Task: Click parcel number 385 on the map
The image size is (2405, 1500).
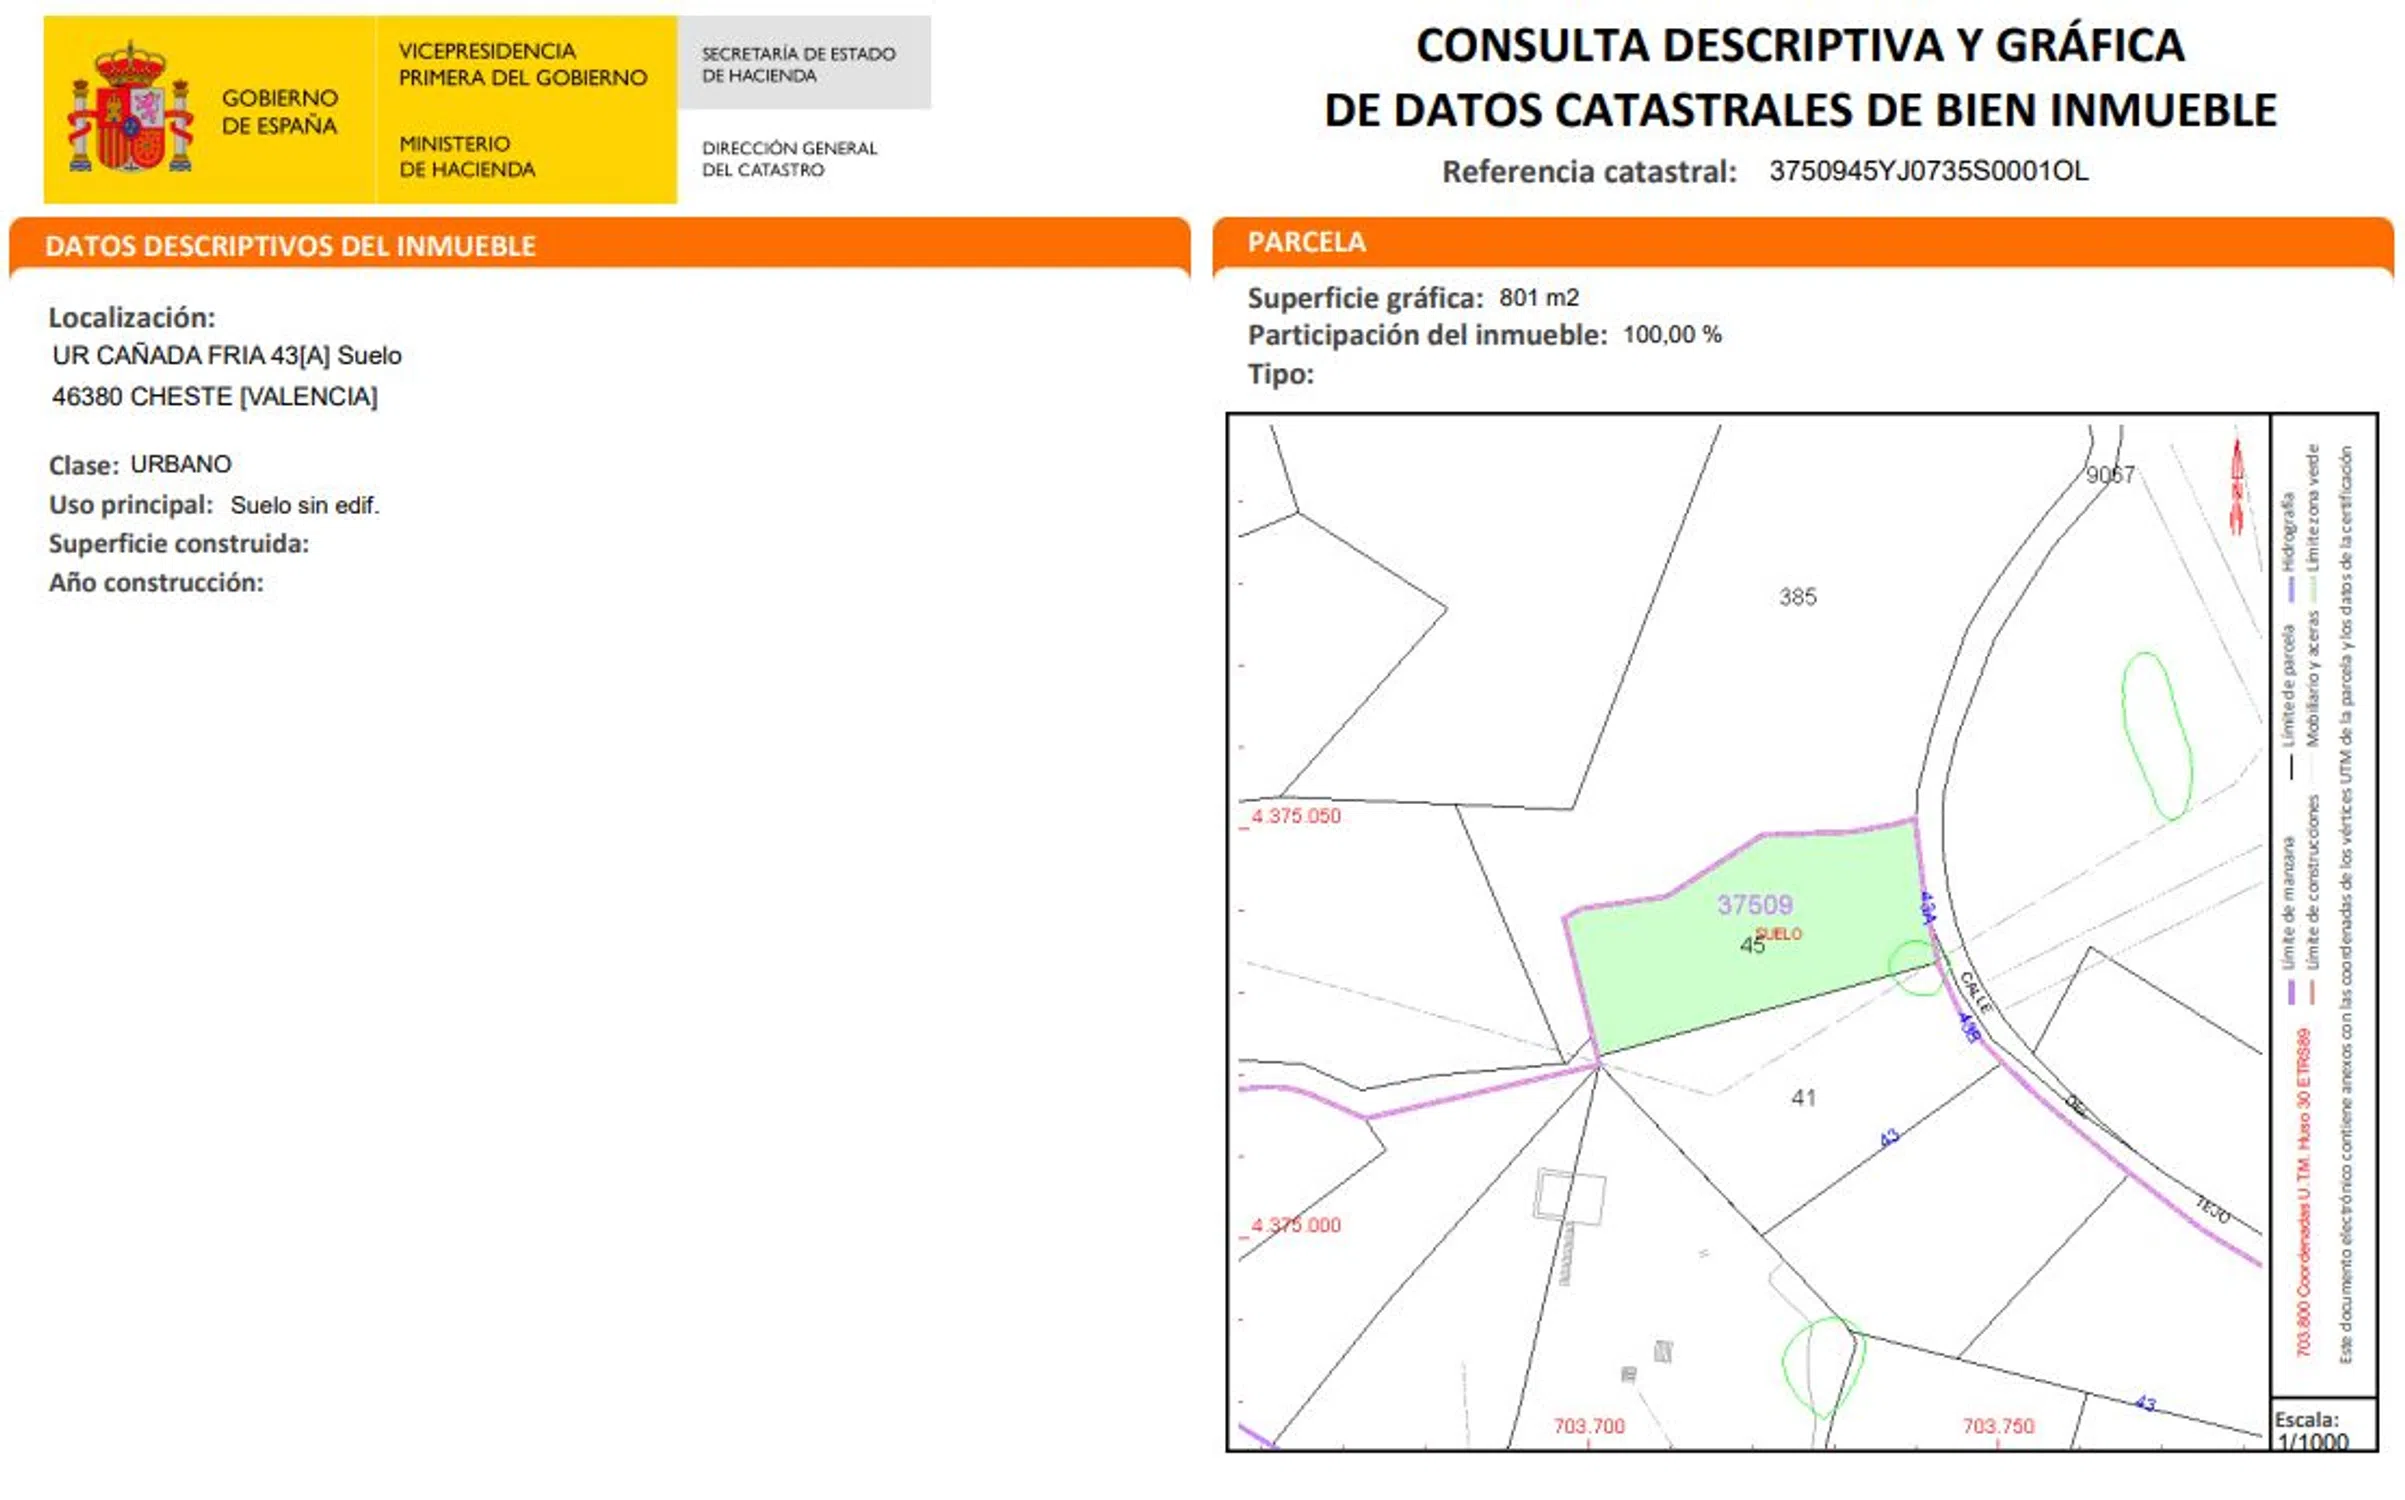Action: pyautogui.click(x=1797, y=597)
